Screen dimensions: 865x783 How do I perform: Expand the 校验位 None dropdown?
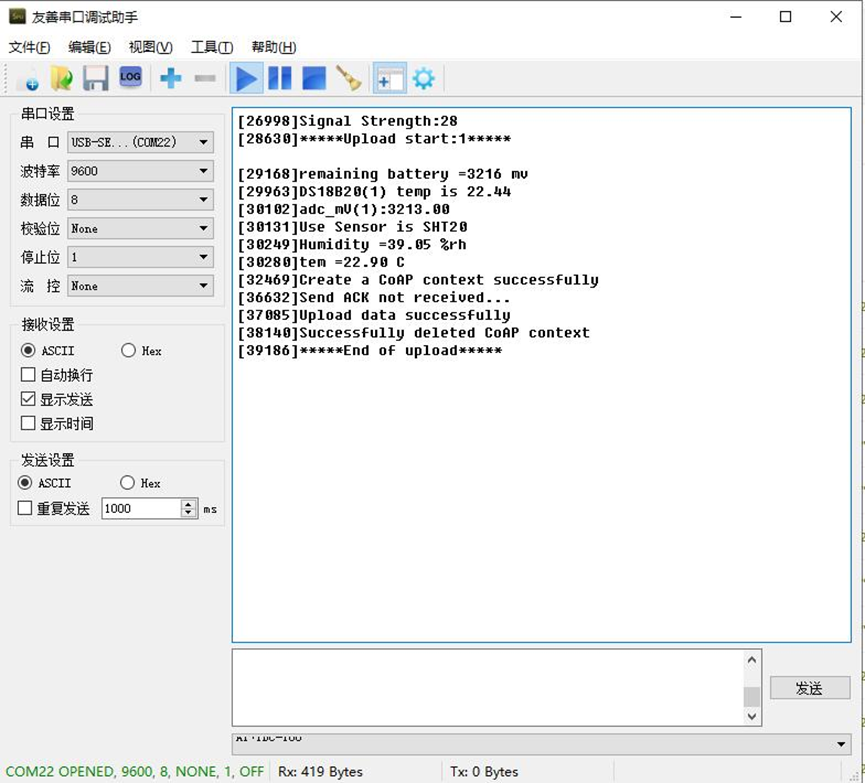(x=141, y=228)
